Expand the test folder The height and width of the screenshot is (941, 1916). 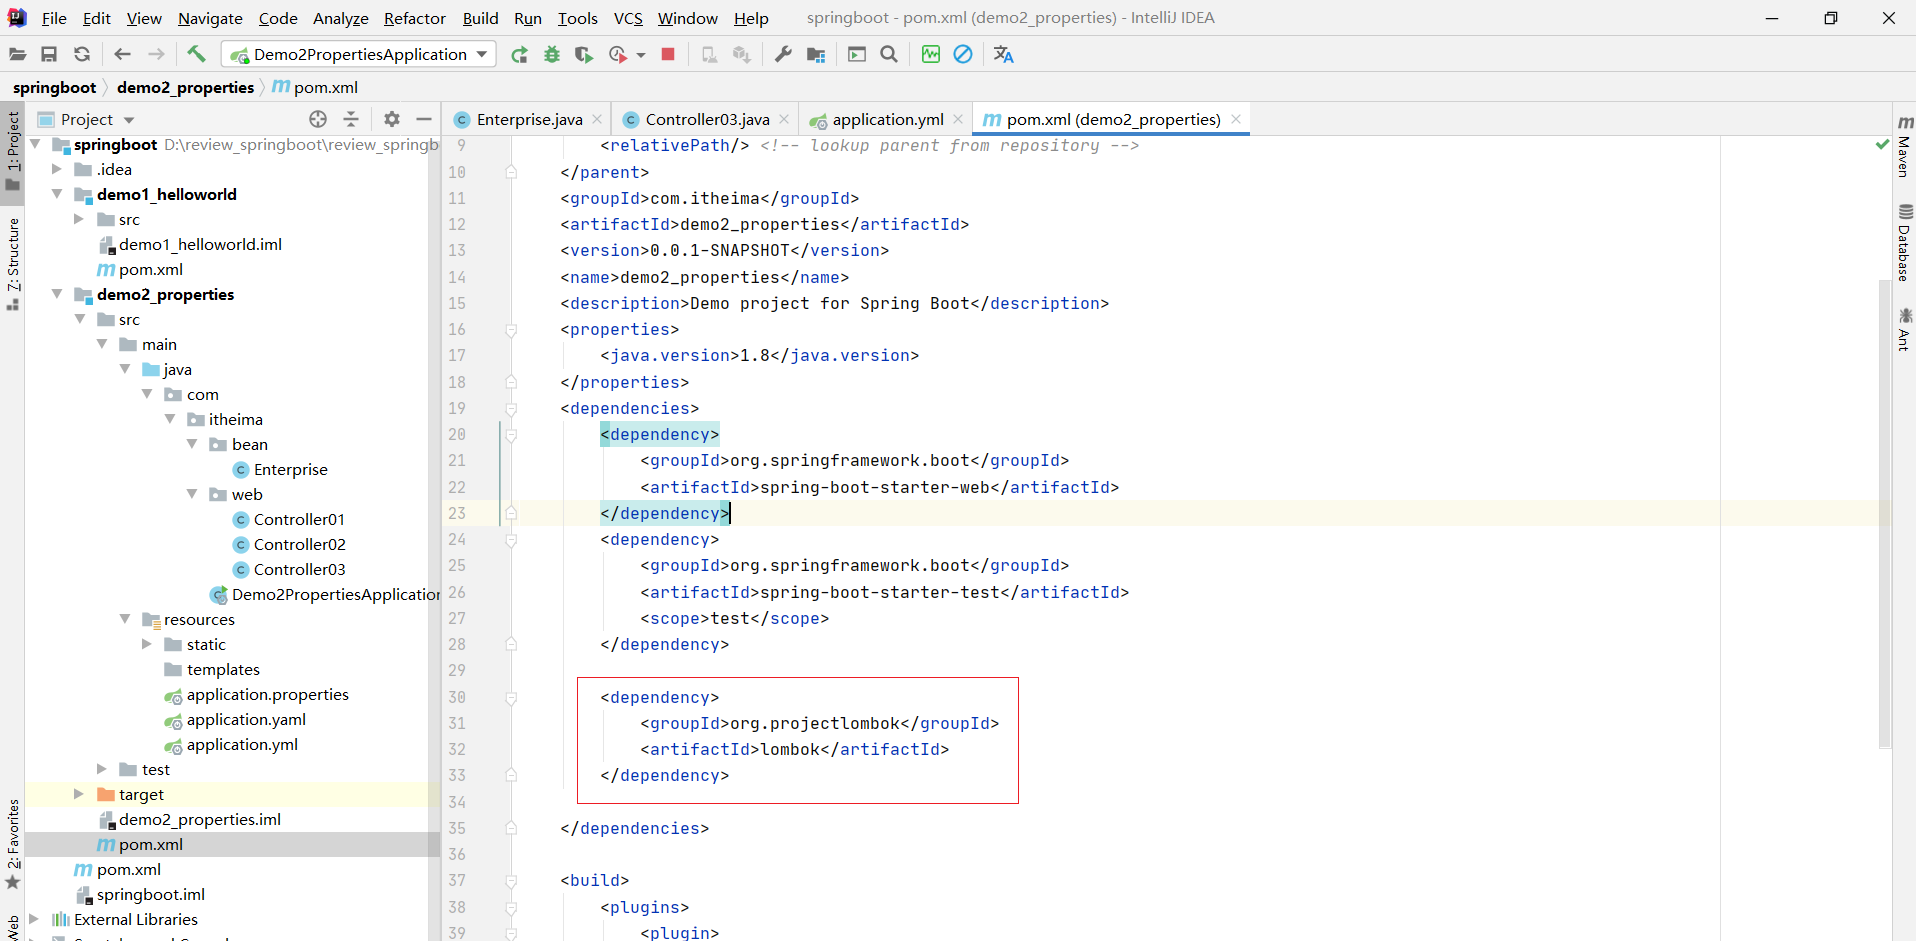click(x=102, y=769)
